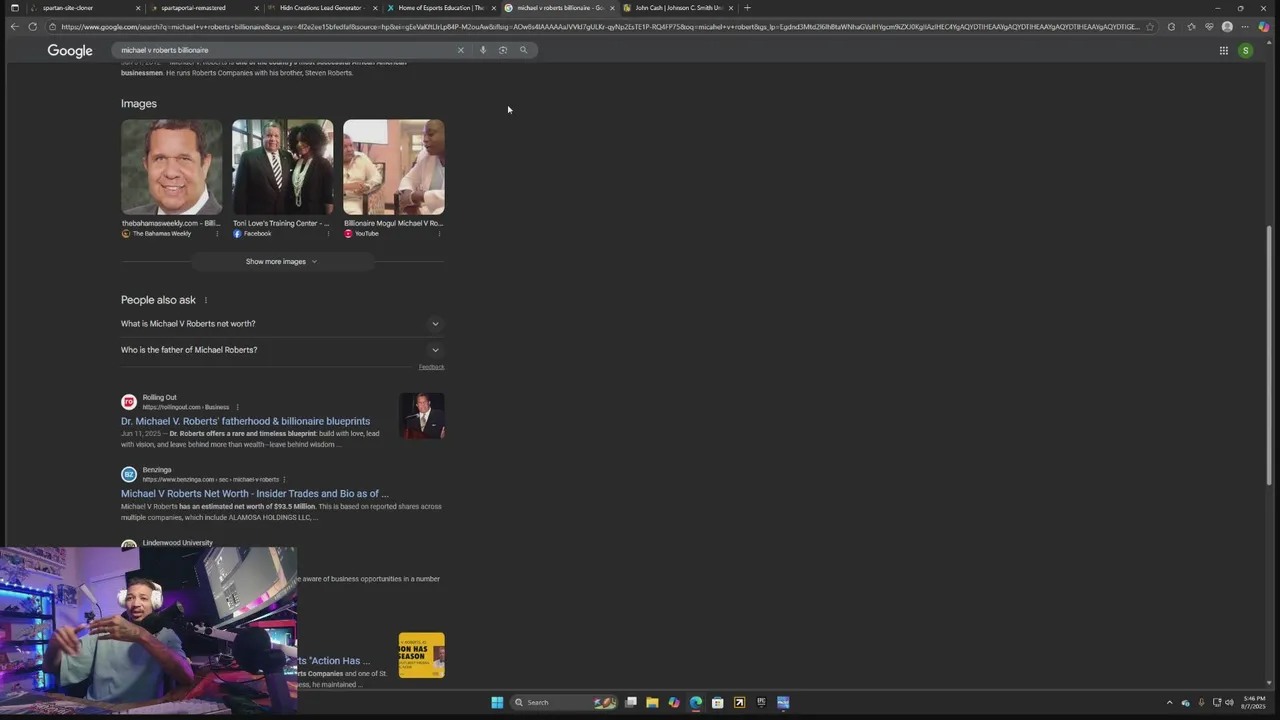Open taskbar clock showing 5:46 PM
This screenshot has height=720, width=1280.
(x=1254, y=702)
